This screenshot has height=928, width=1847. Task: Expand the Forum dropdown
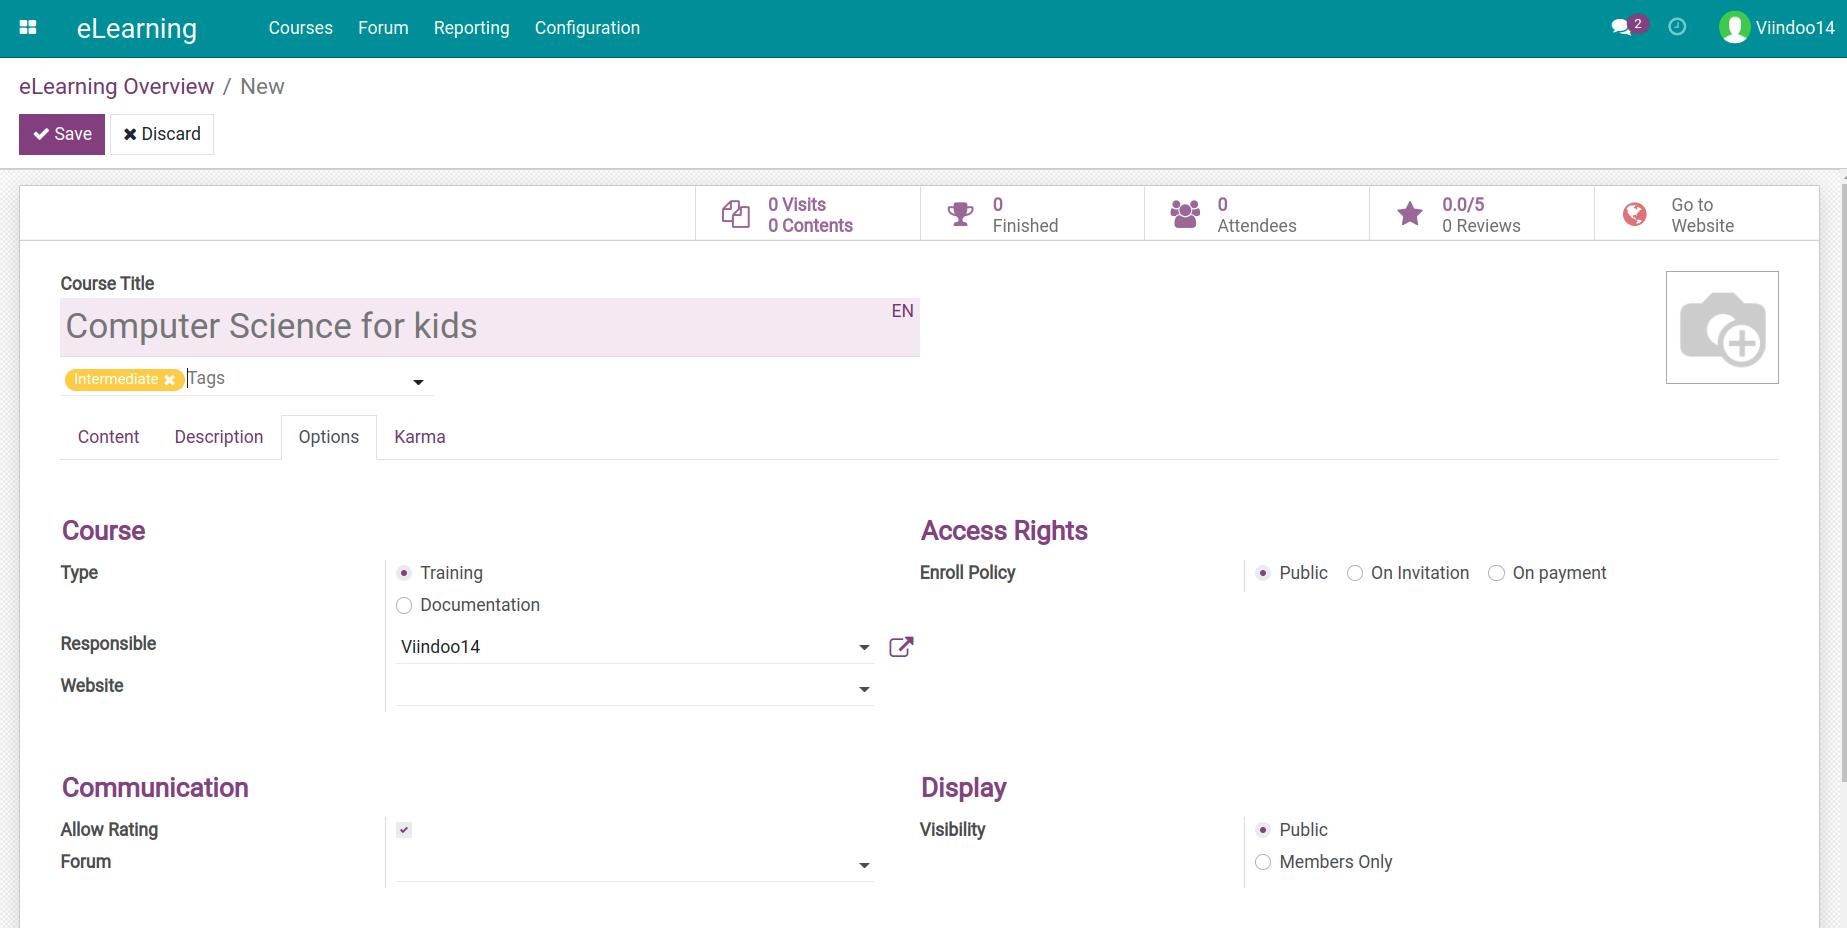pyautogui.click(x=864, y=865)
